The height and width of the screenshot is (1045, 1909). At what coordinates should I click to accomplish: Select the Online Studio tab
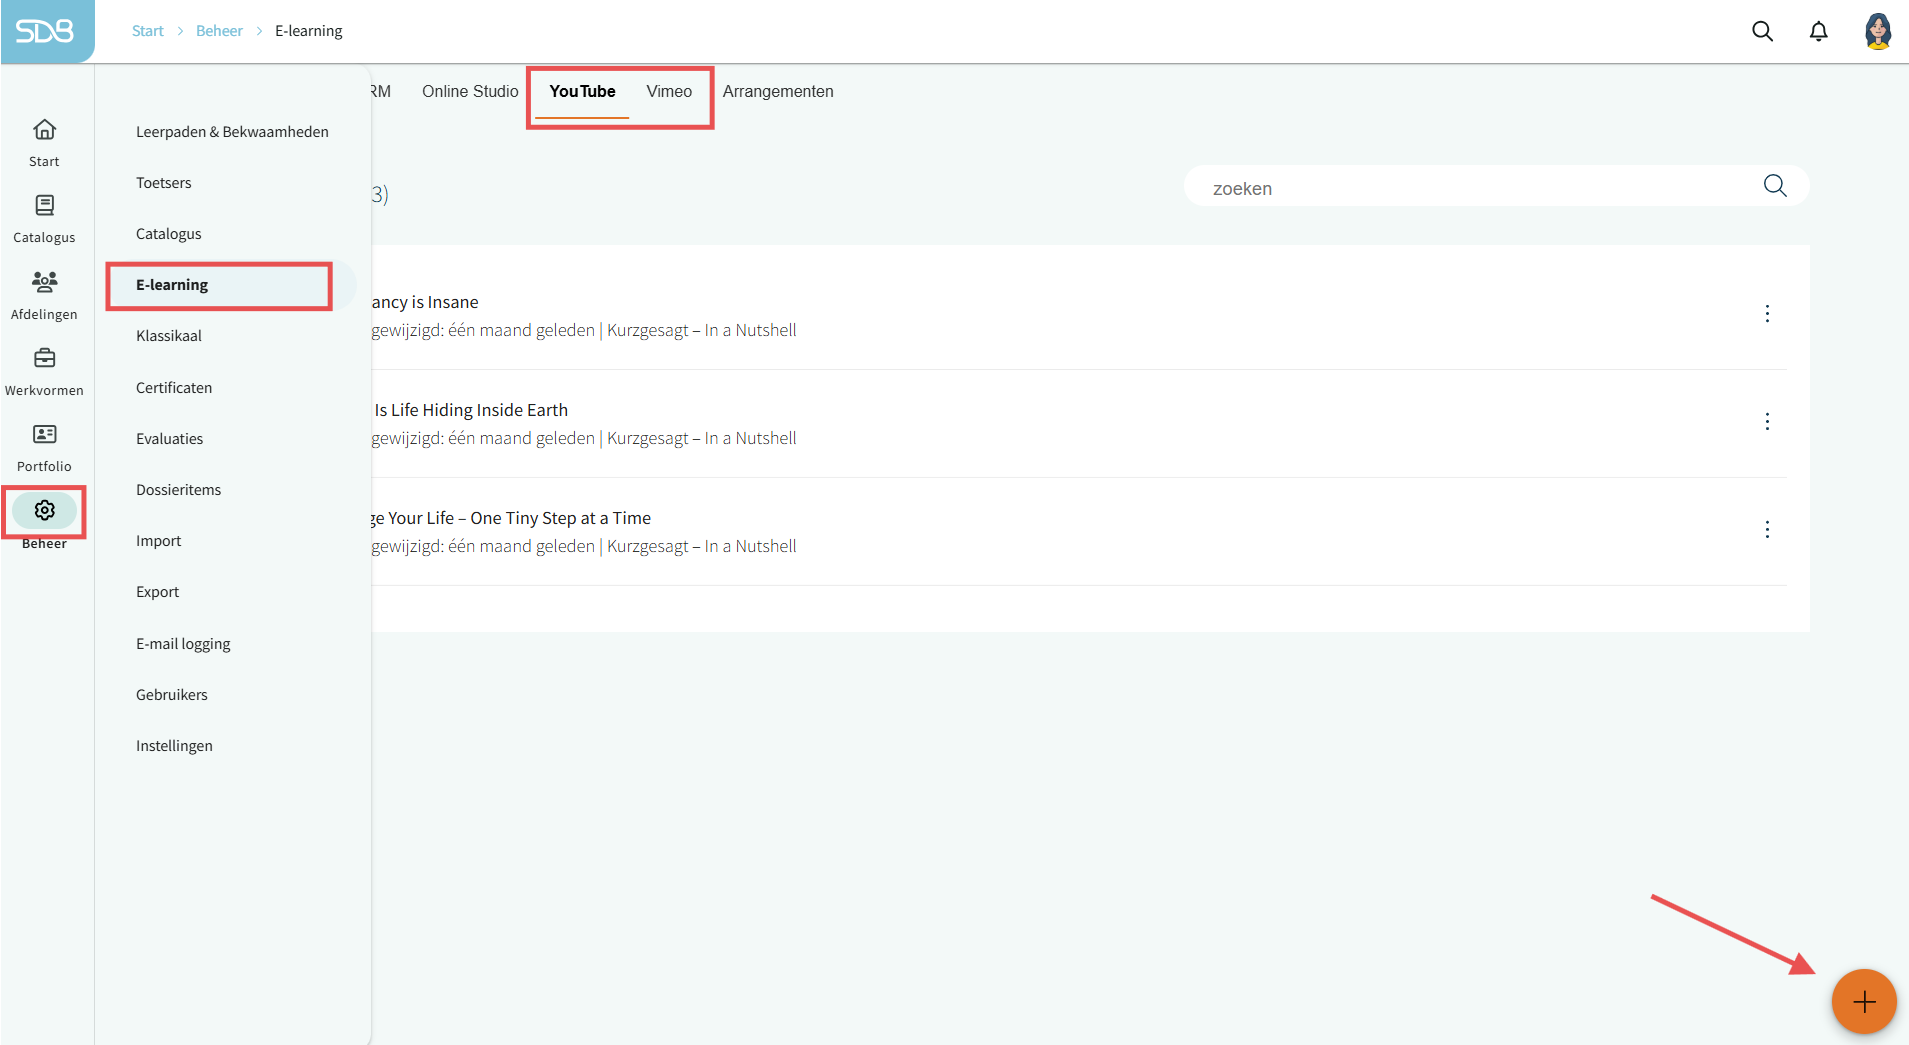[470, 92]
